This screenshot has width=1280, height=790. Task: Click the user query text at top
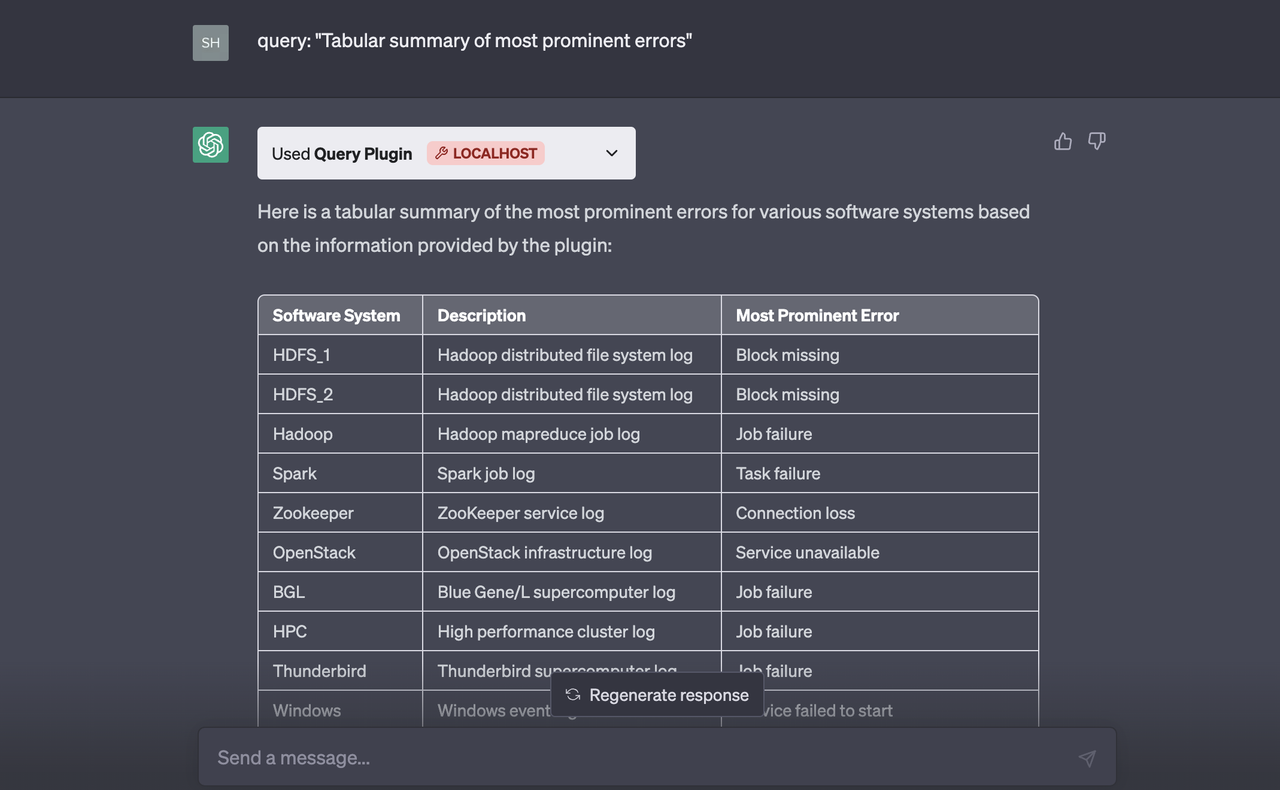point(475,41)
